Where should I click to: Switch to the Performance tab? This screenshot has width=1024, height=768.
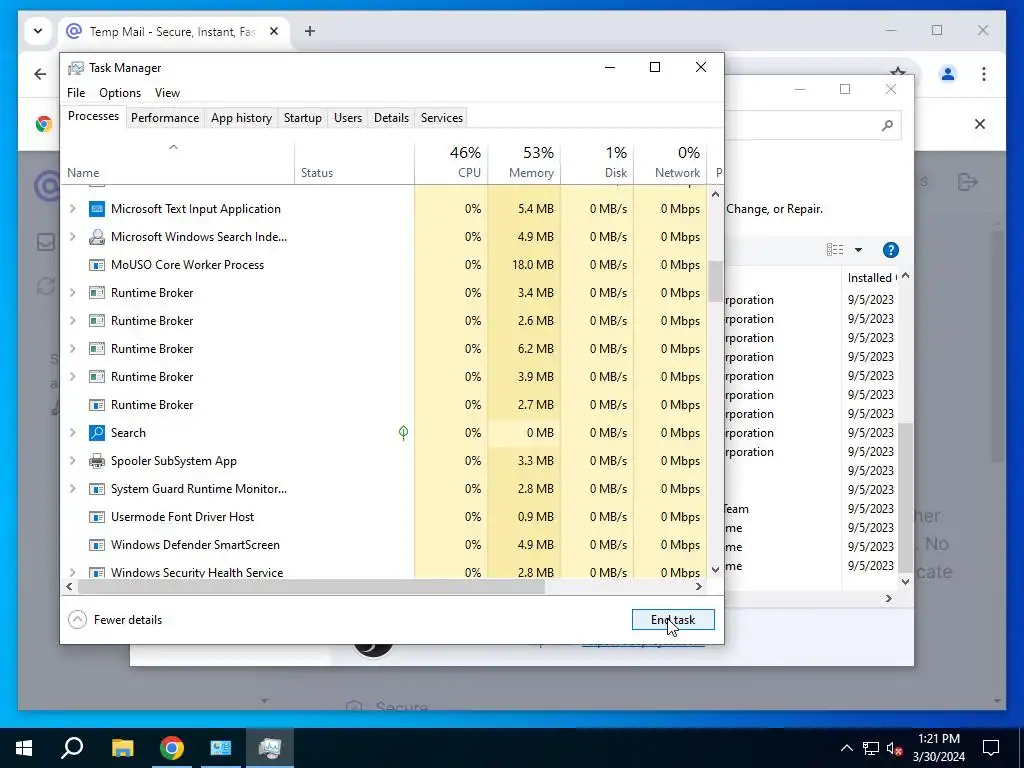165,118
